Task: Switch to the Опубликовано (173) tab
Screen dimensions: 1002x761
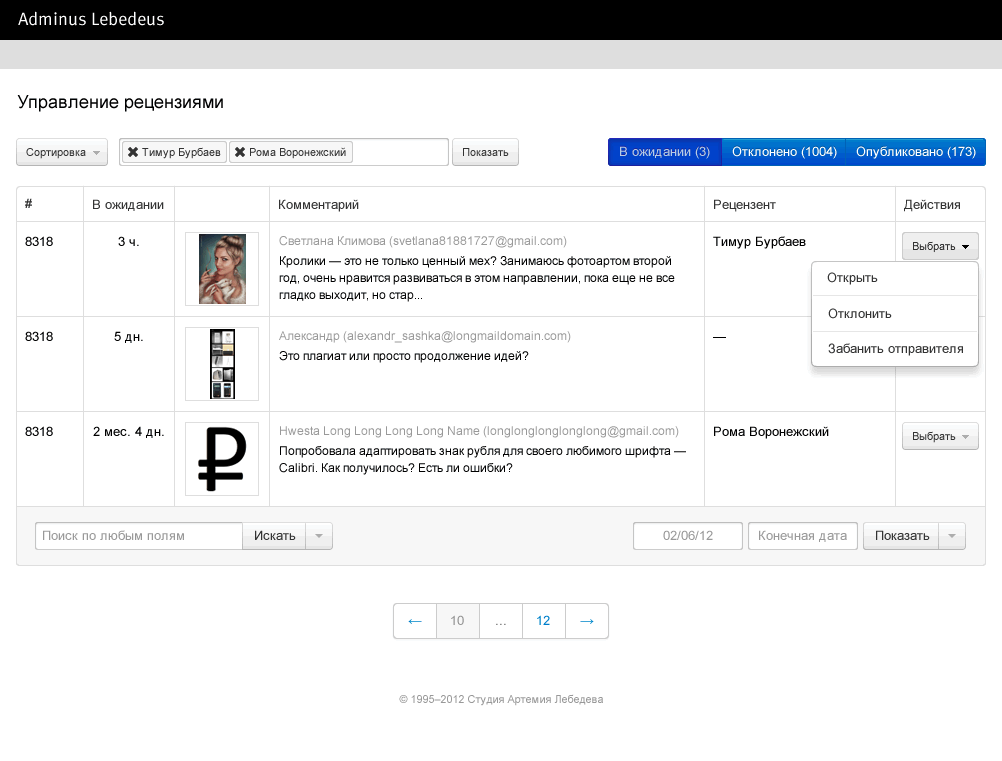Action: 915,152
